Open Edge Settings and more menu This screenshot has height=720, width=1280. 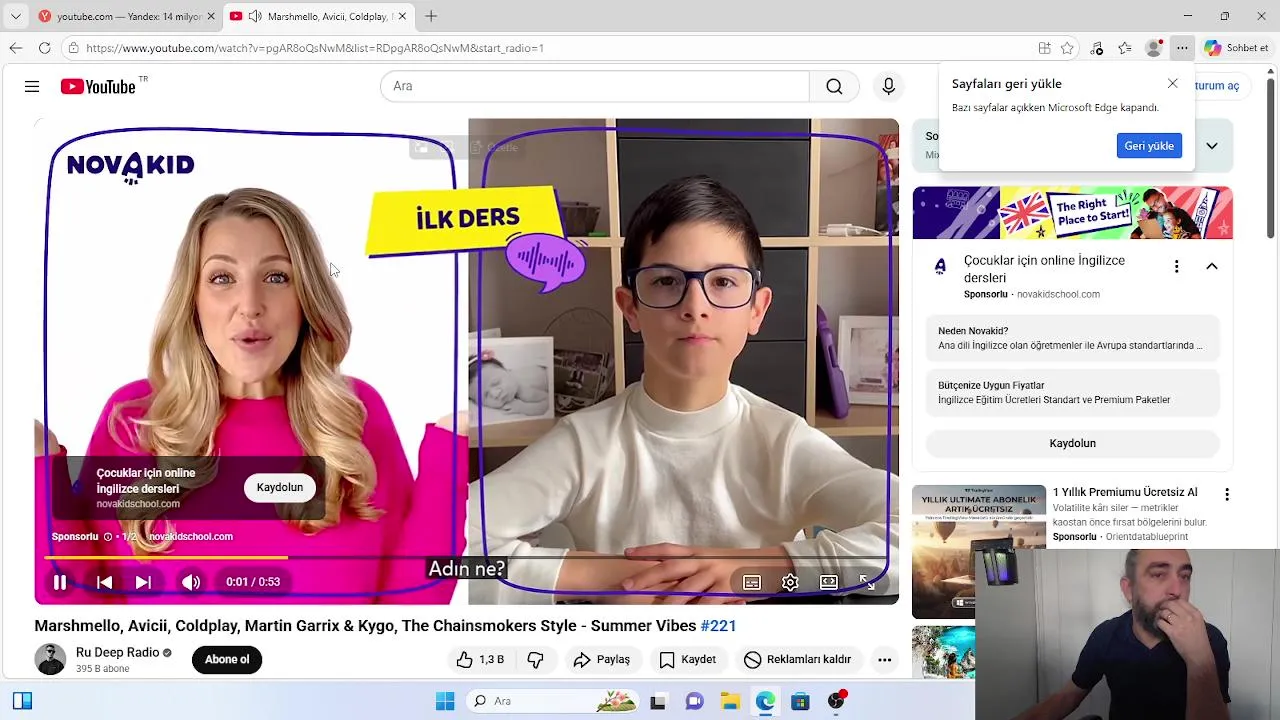point(1182,48)
